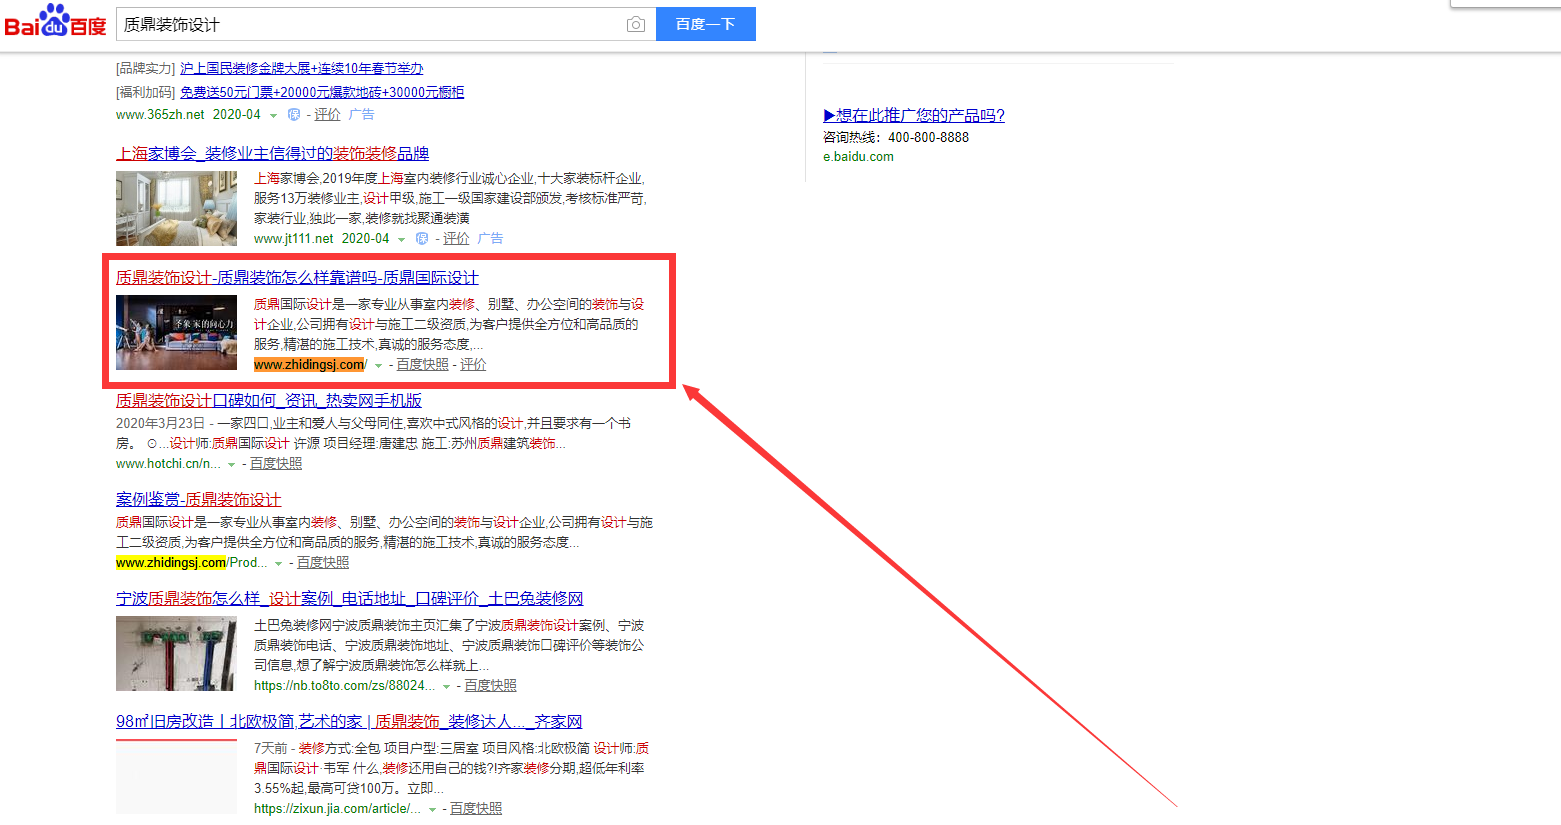Open camera image search icon
The width and height of the screenshot is (1561, 825).
coord(636,24)
